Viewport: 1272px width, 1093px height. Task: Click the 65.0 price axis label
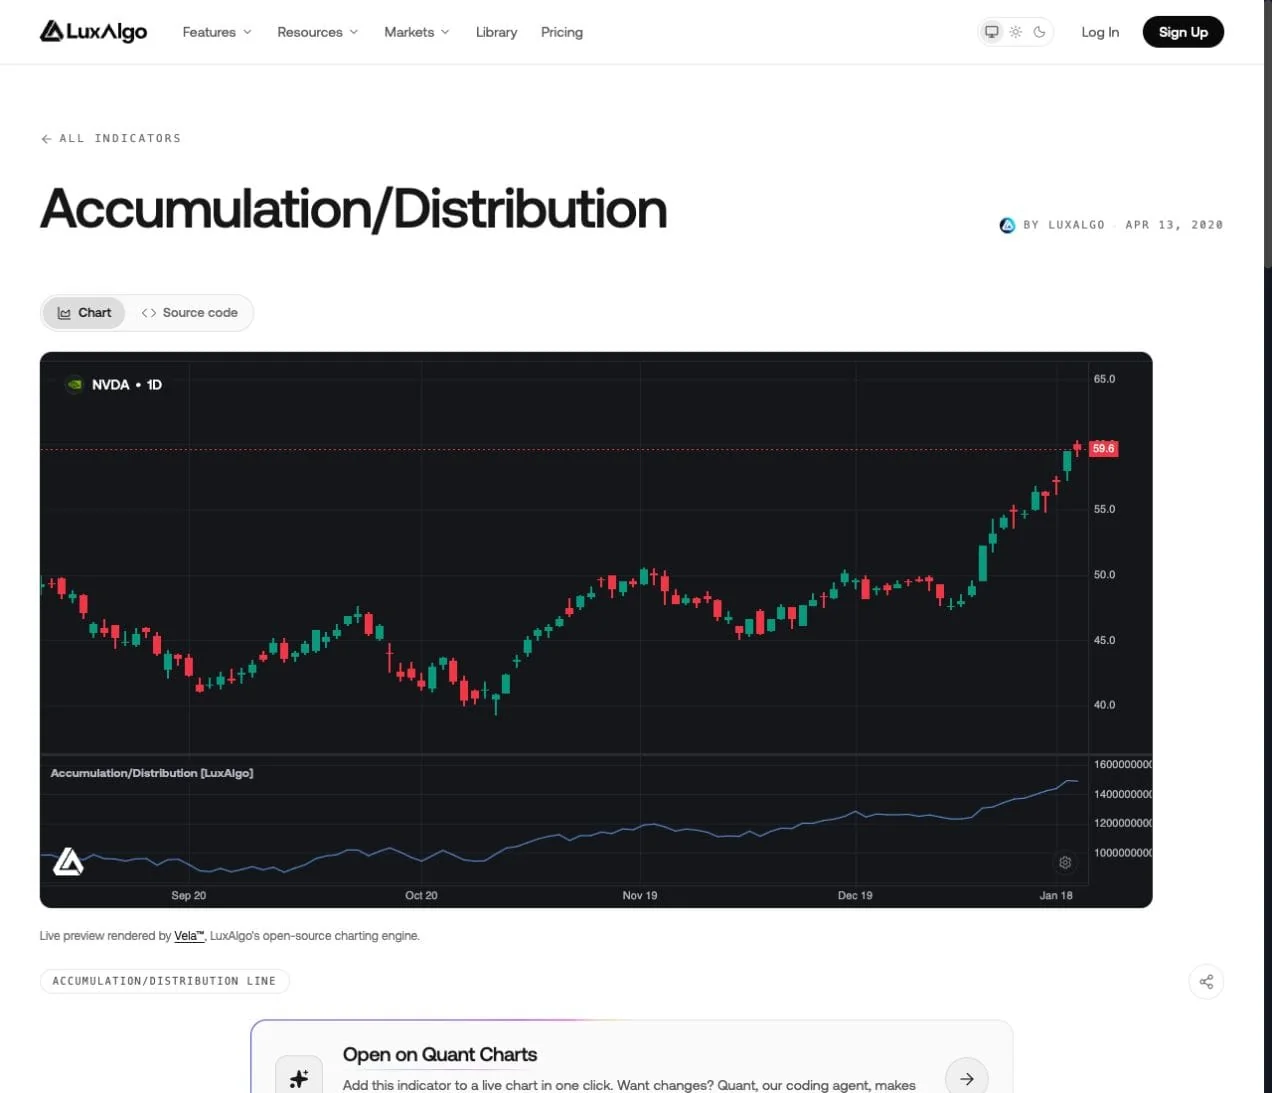1104,379
